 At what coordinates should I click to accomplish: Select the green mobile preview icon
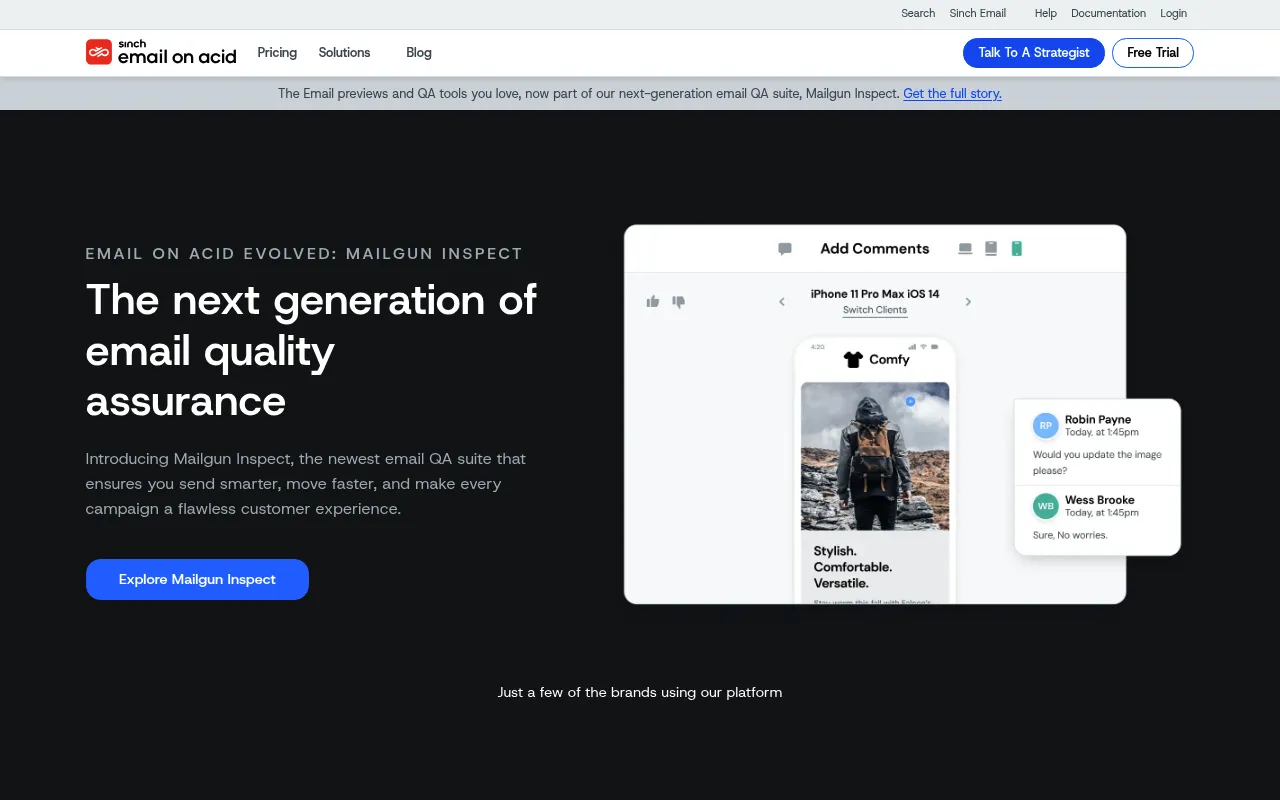[x=1017, y=249]
